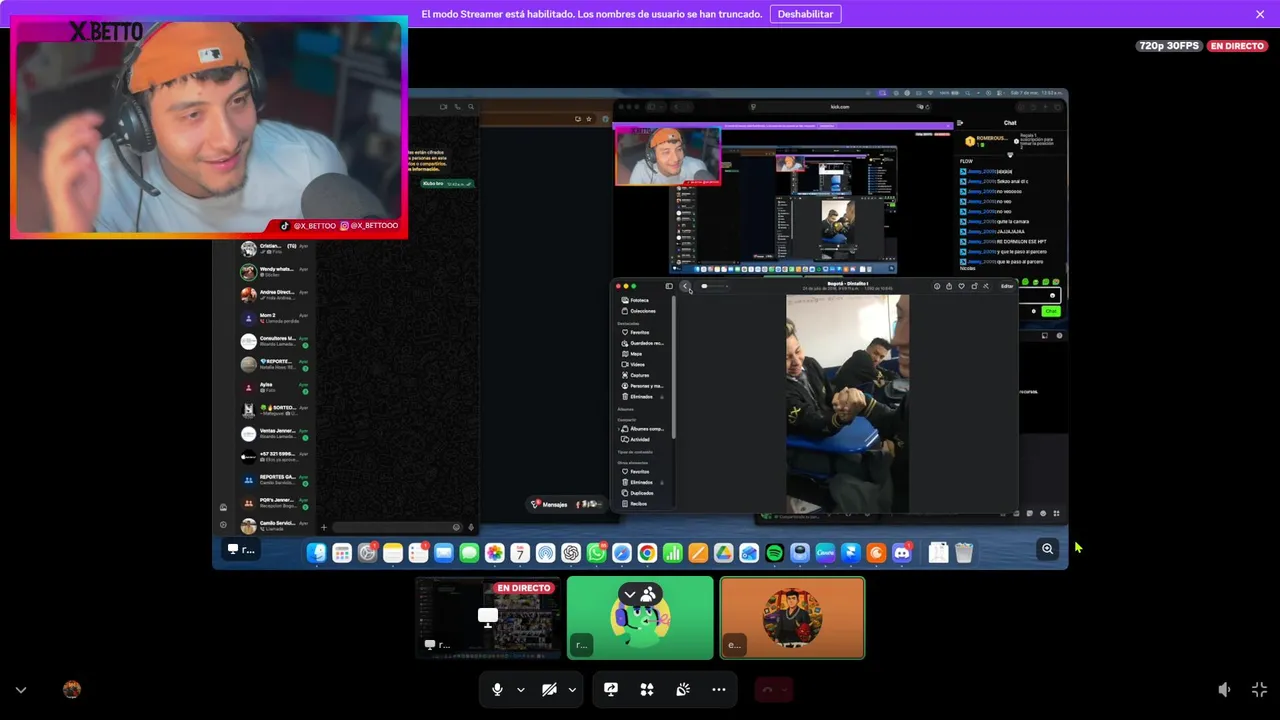Open Recibos in Photos sidebar
This screenshot has width=1280, height=720.
(x=635, y=504)
